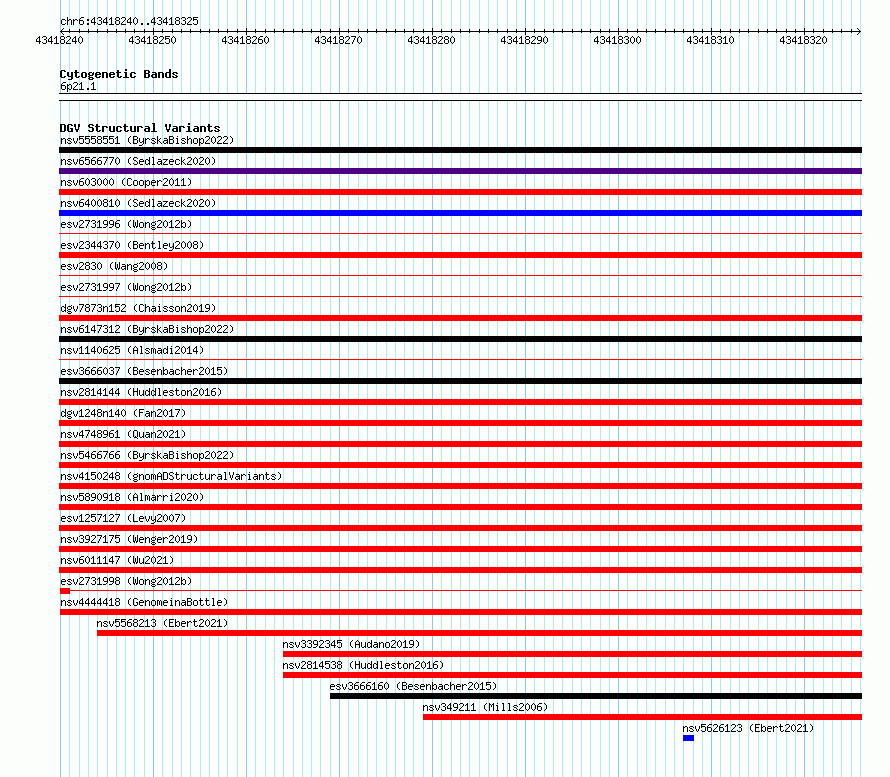Click the nsv5558551 (ByrskaBishop2022) variant label

pyautogui.click(x=147, y=140)
